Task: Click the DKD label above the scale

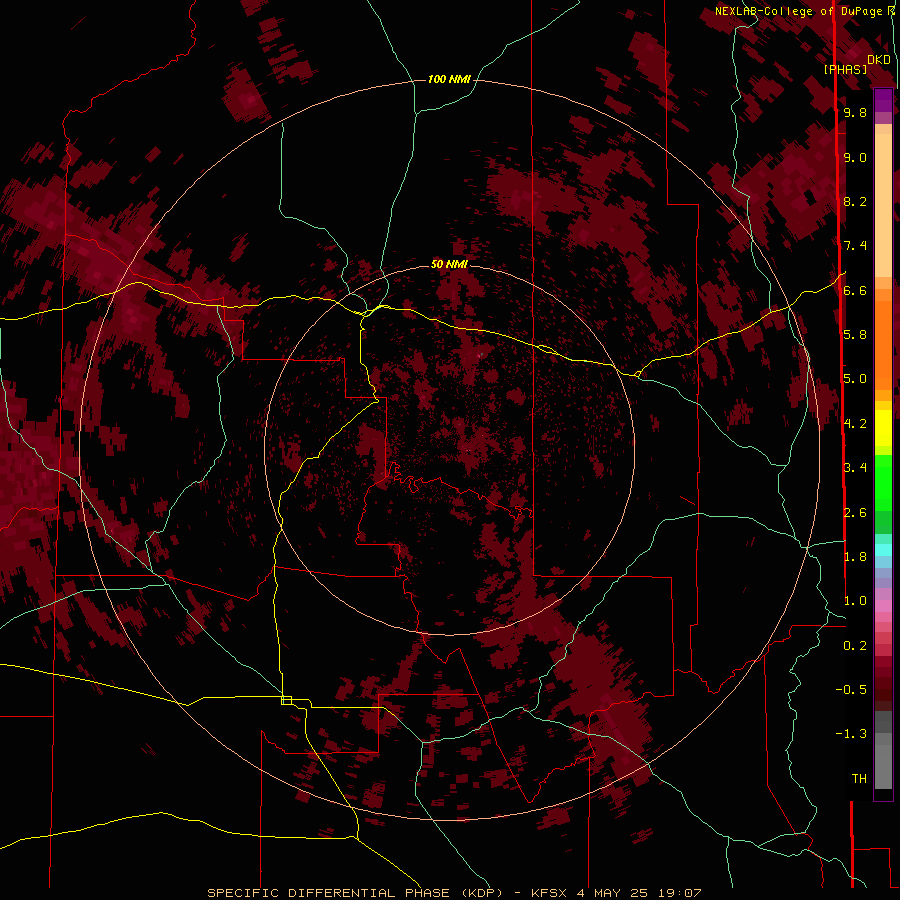Action: tap(879, 60)
